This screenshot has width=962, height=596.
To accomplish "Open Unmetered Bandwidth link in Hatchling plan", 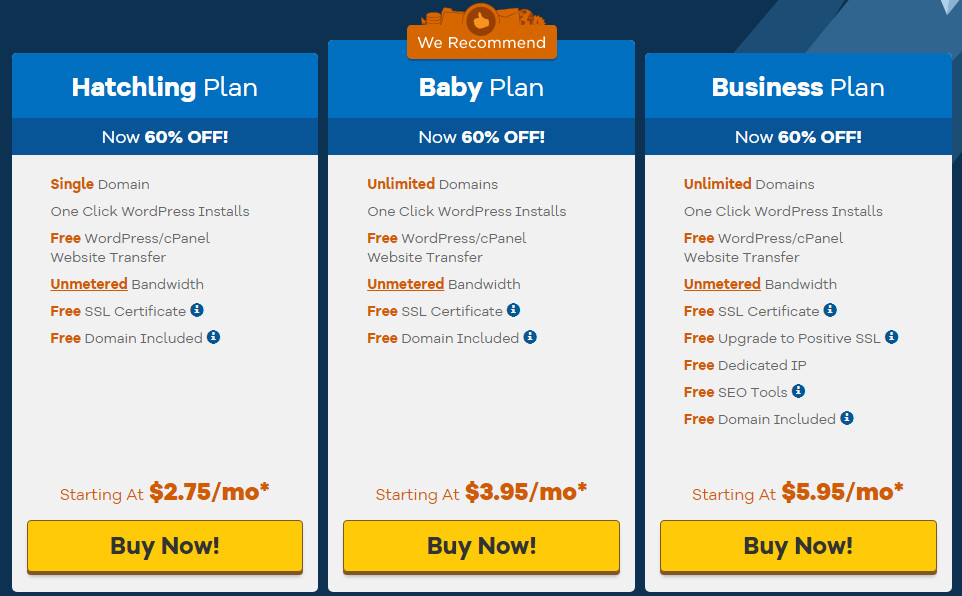I will click(89, 284).
